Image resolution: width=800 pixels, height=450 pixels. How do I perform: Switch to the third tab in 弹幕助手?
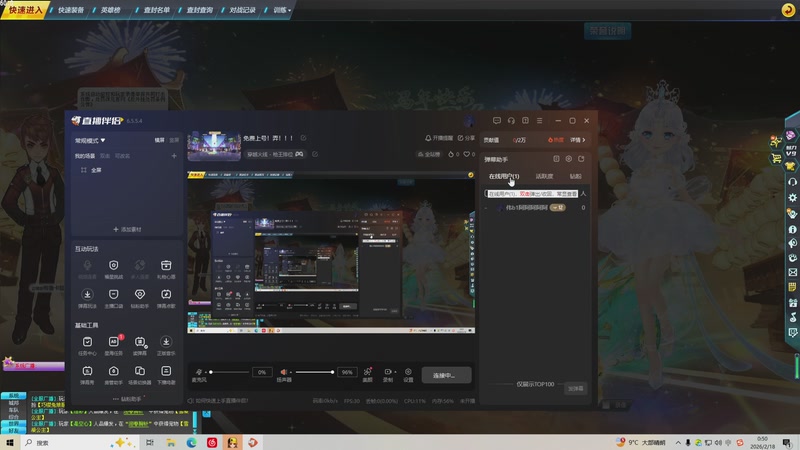pos(576,176)
